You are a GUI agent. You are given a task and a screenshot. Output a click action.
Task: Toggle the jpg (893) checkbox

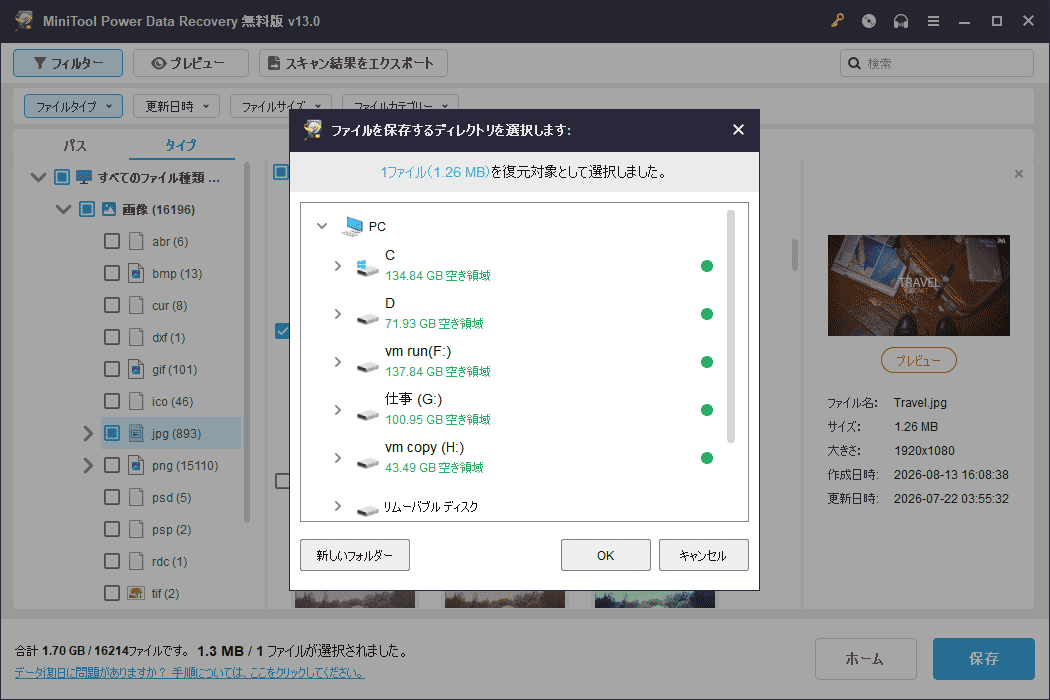(x=112, y=433)
